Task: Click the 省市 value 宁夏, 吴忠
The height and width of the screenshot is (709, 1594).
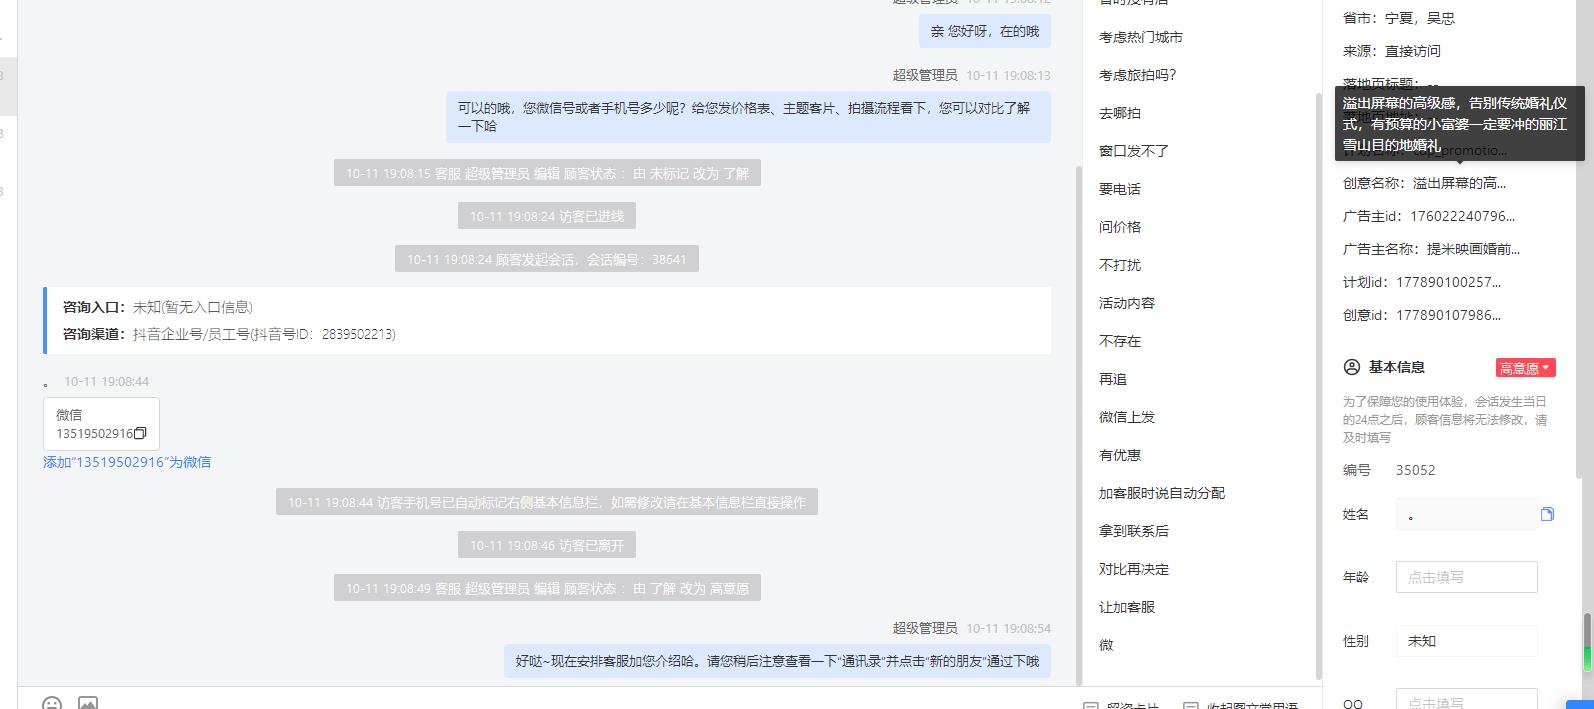Action: [1420, 18]
